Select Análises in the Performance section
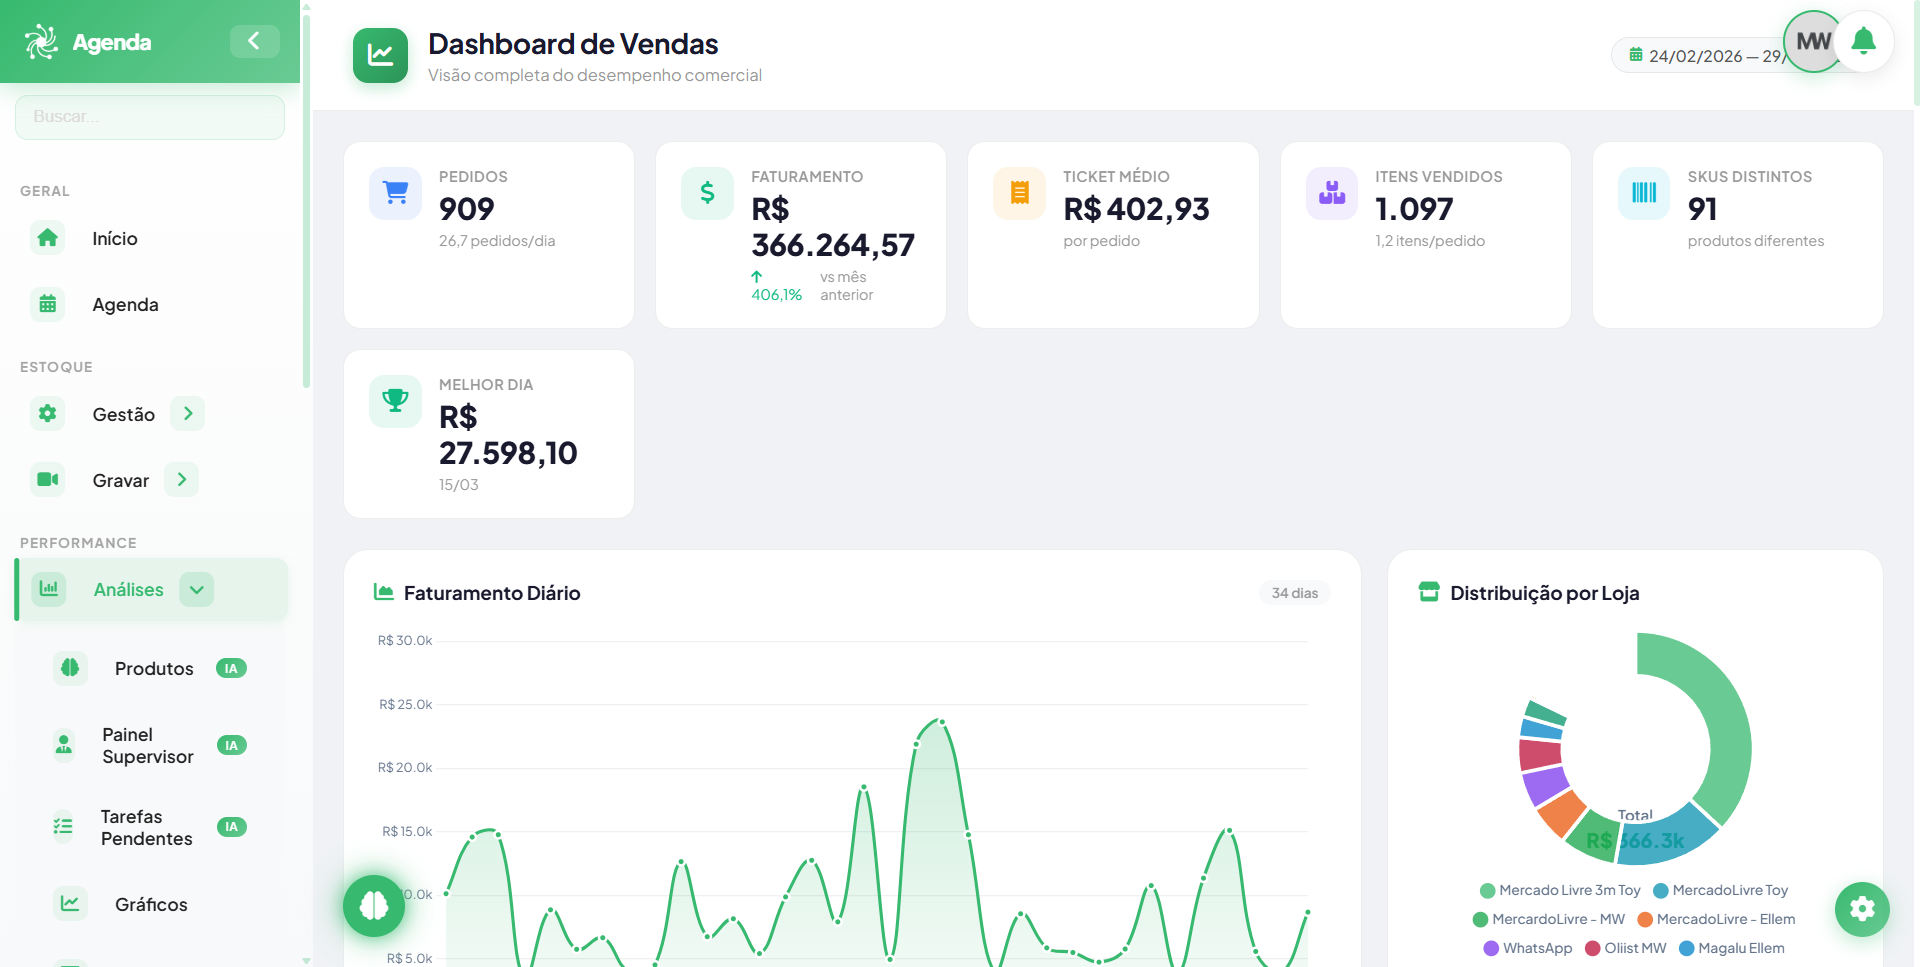 click(x=128, y=589)
